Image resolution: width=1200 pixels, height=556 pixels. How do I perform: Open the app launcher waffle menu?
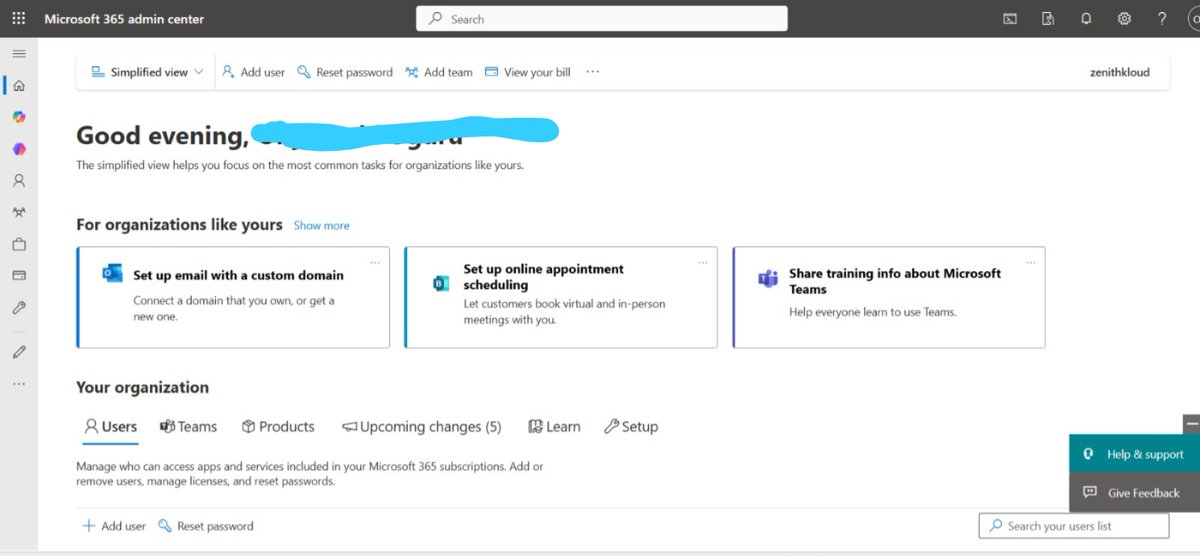click(19, 19)
